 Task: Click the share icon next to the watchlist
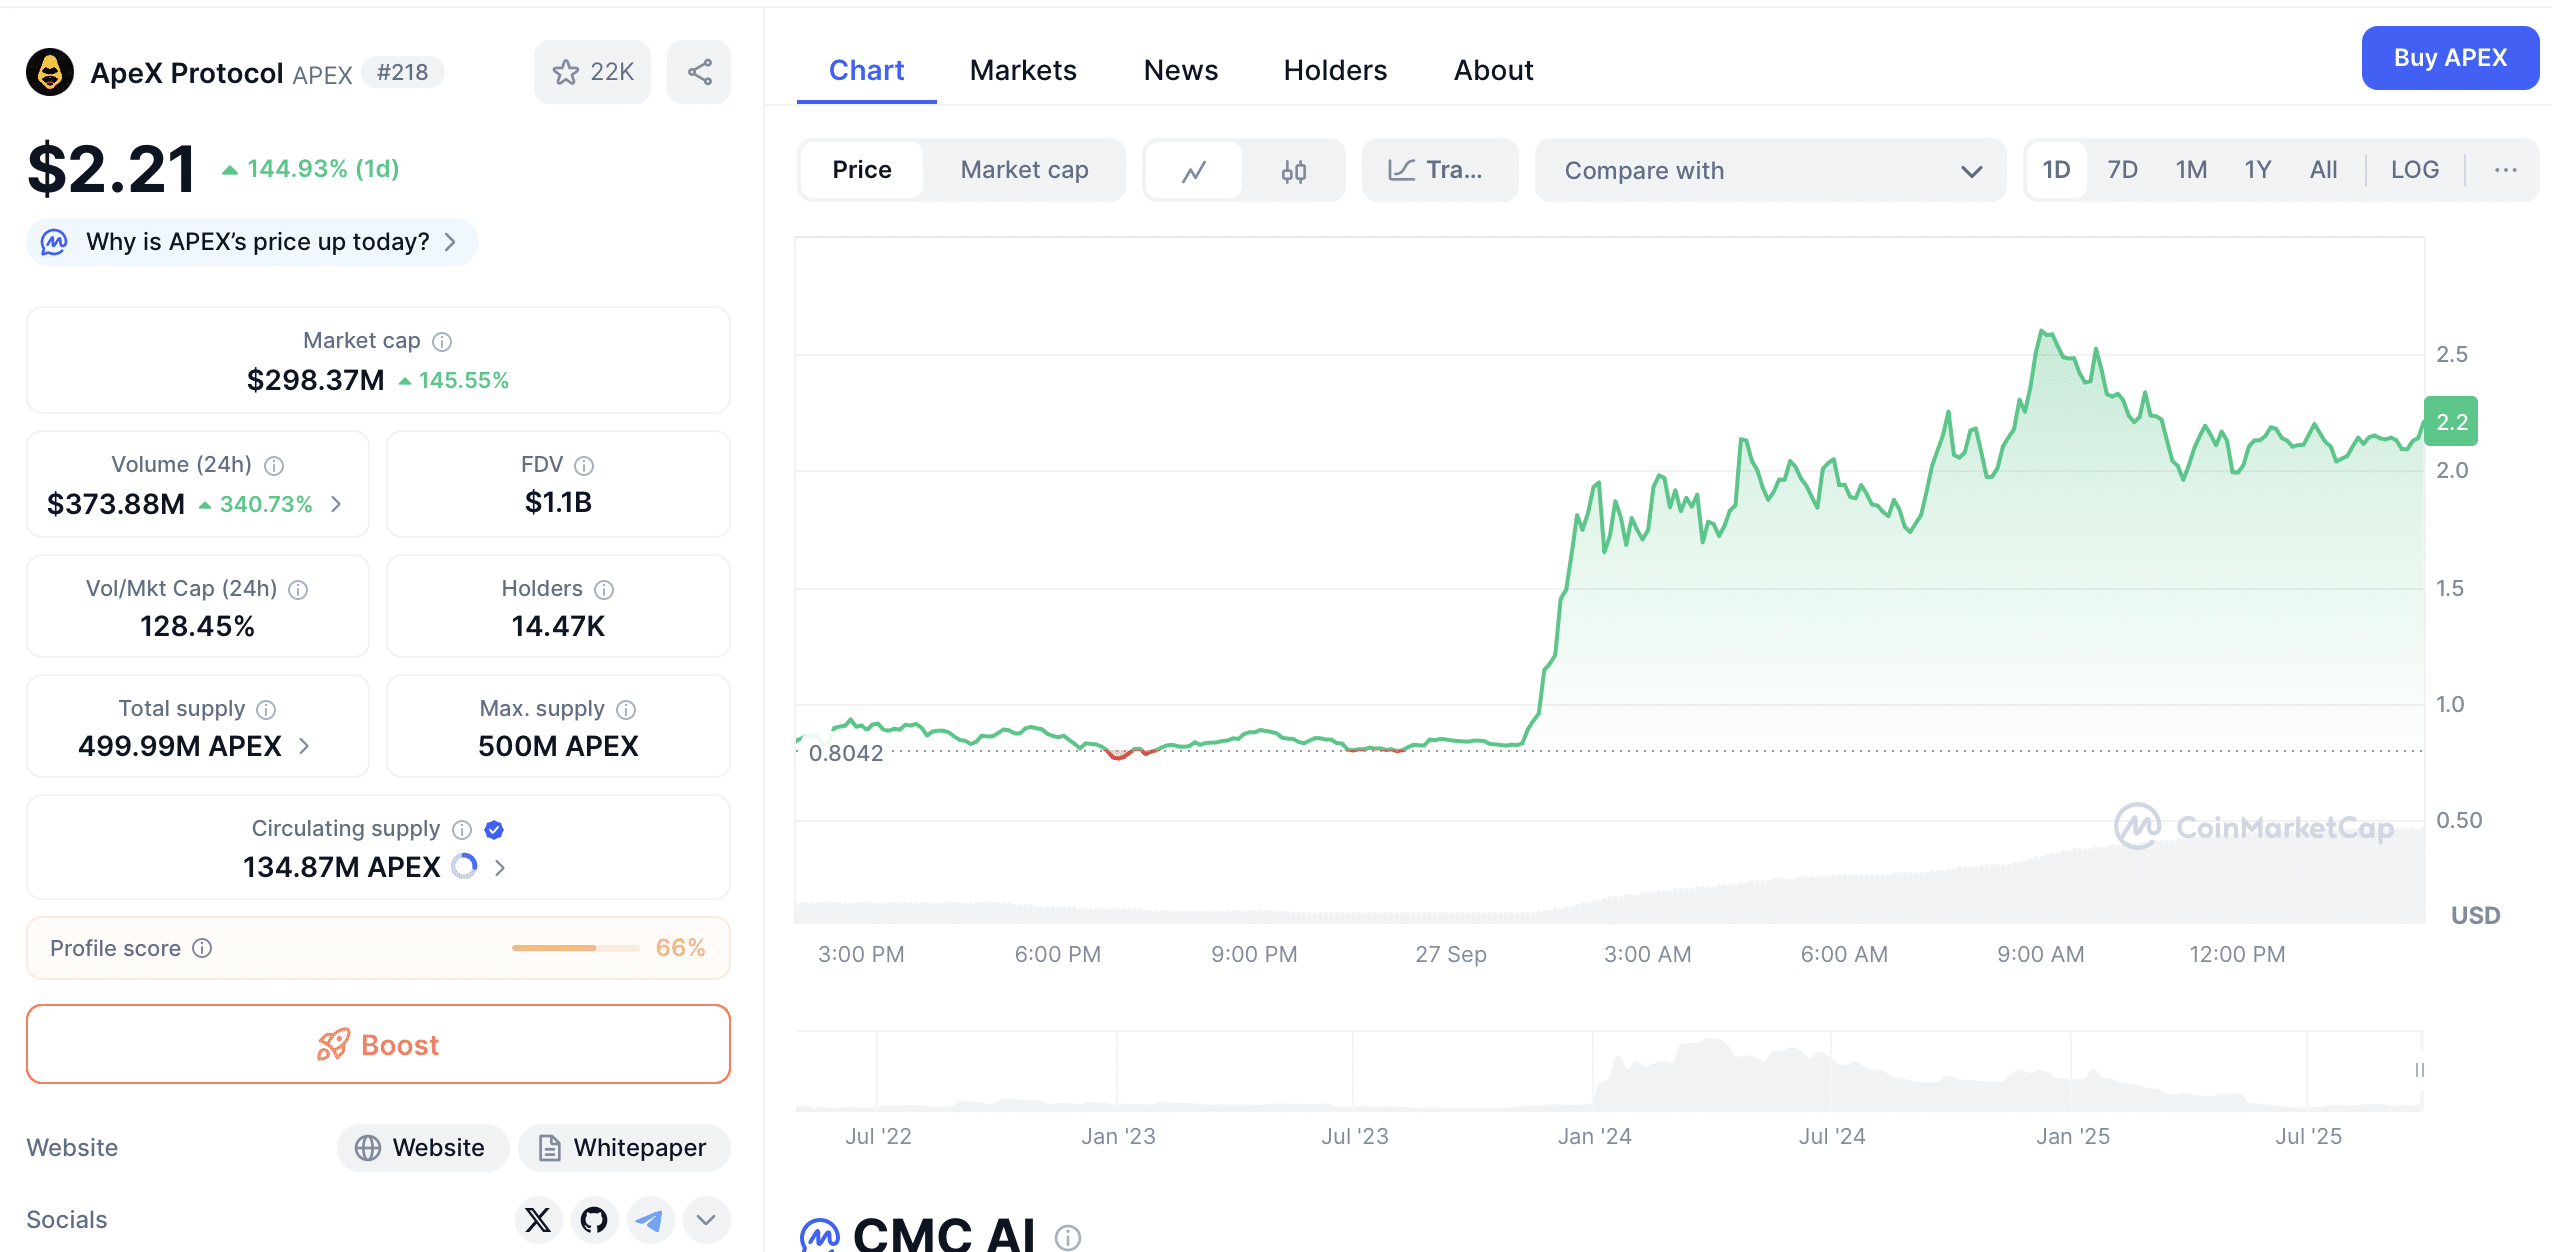click(699, 72)
